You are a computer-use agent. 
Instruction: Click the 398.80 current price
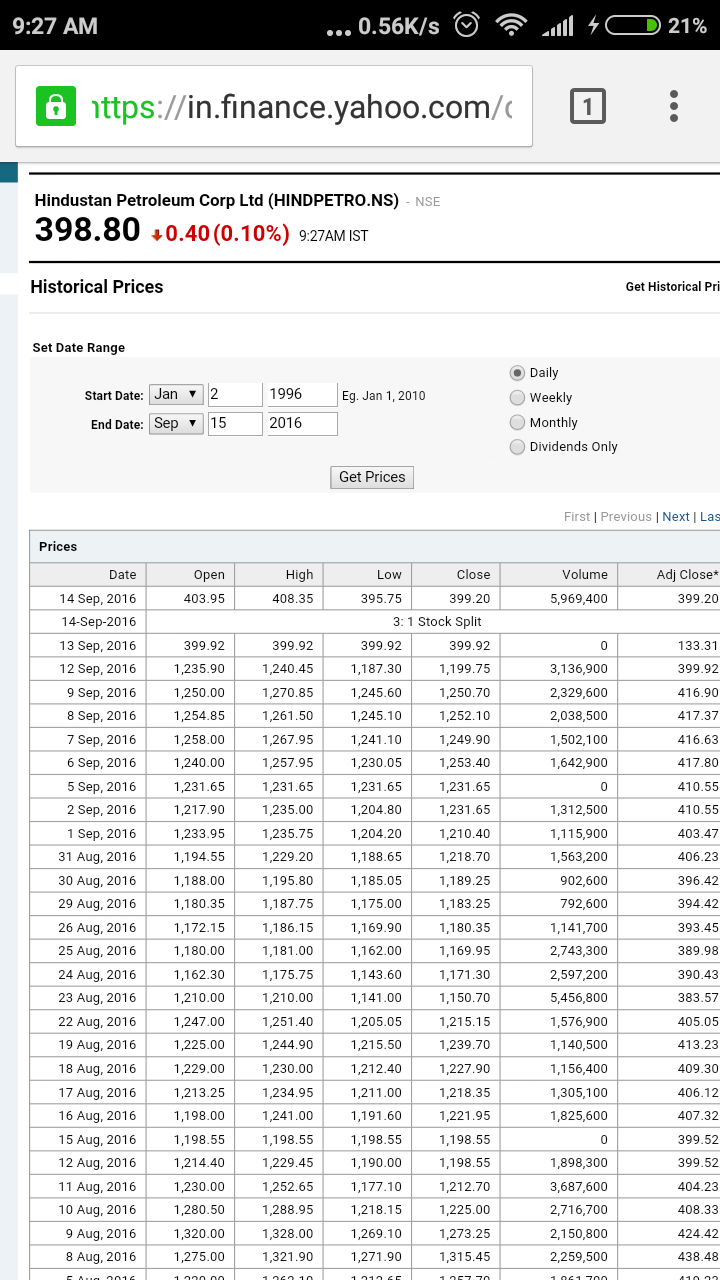point(88,230)
